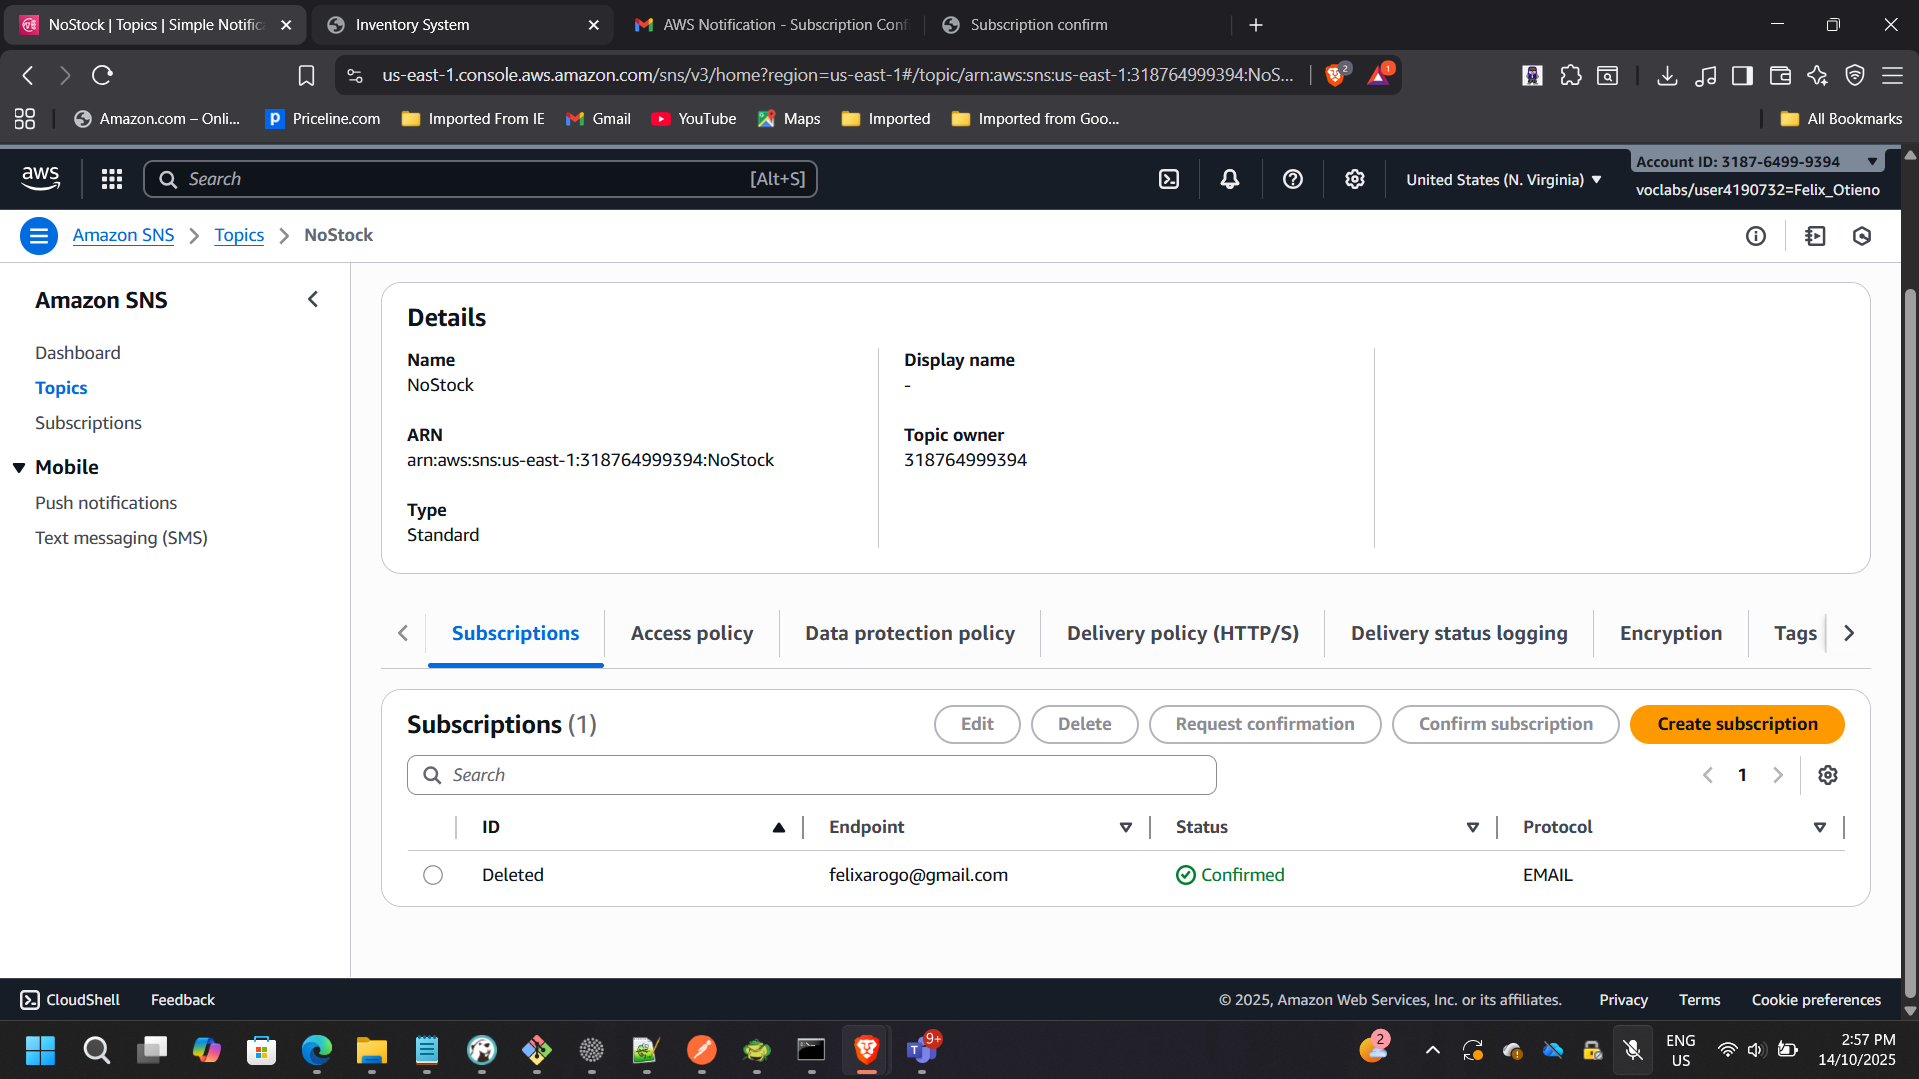
Task: Launch CloudShell from the top navigation bar
Action: click(x=1168, y=179)
